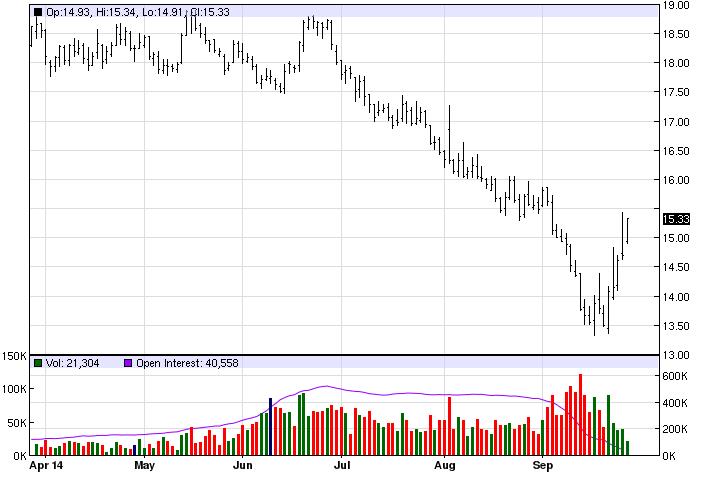Click the 16.00 price axis label
This screenshot has height=482, width=708.
coord(676,180)
